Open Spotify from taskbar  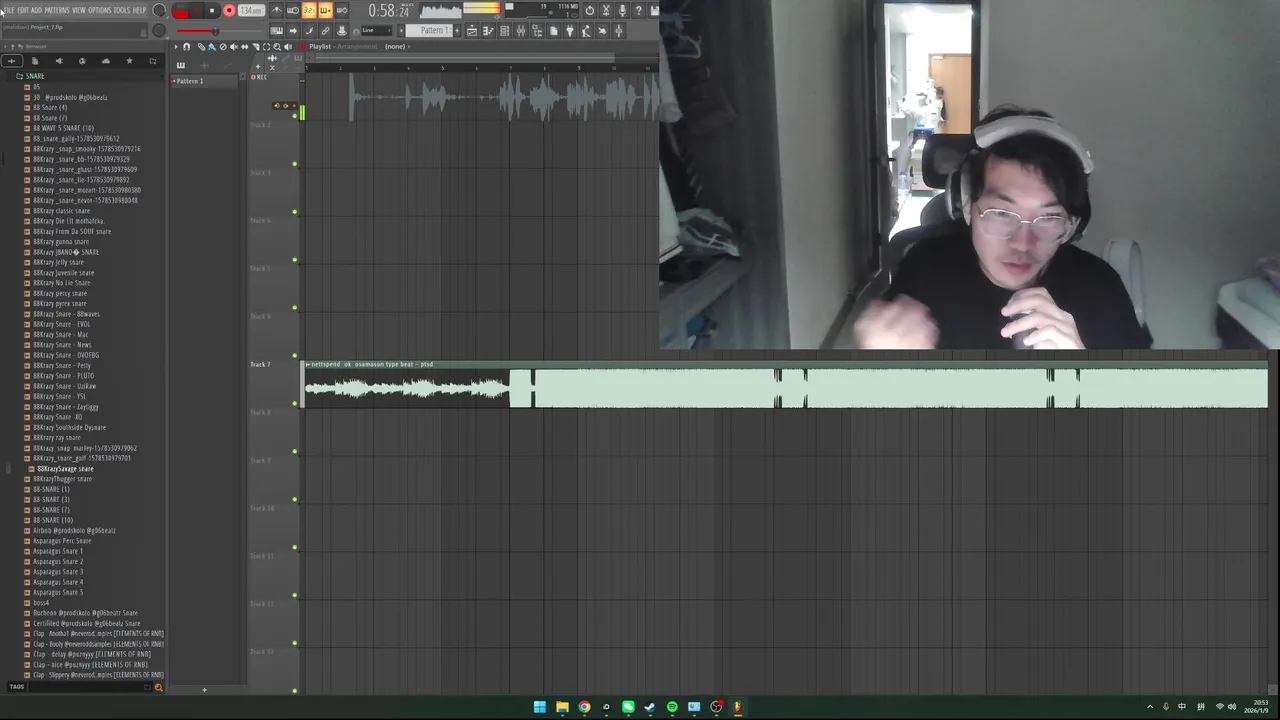[672, 707]
